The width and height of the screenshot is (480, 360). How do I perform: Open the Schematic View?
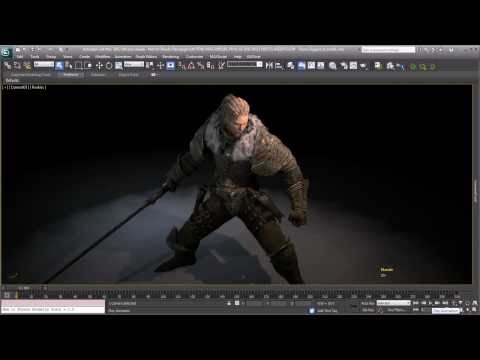pyautogui.click(x=321, y=66)
